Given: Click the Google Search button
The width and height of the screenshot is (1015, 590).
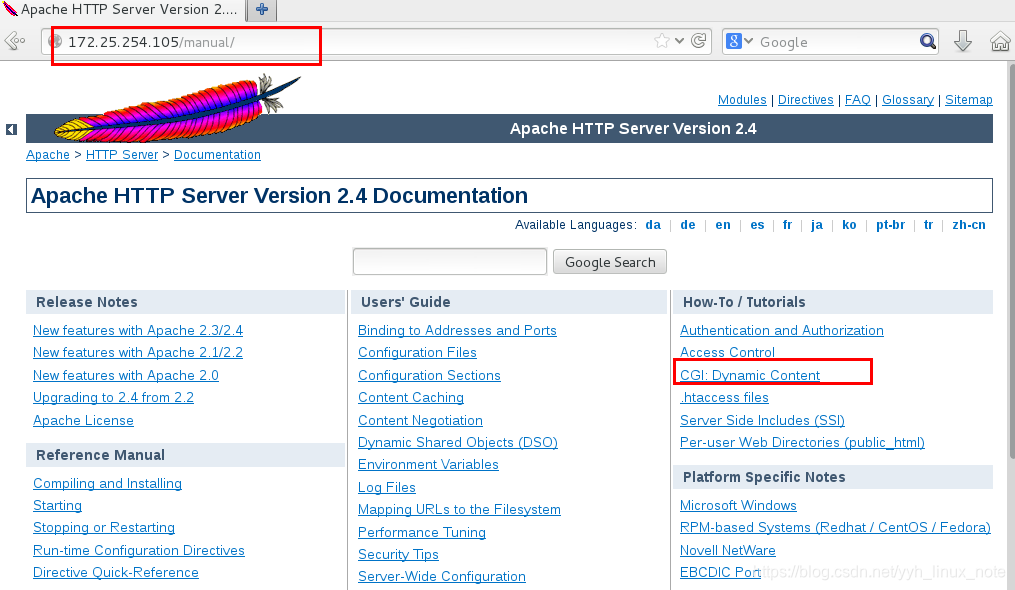Looking at the screenshot, I should [x=610, y=262].
